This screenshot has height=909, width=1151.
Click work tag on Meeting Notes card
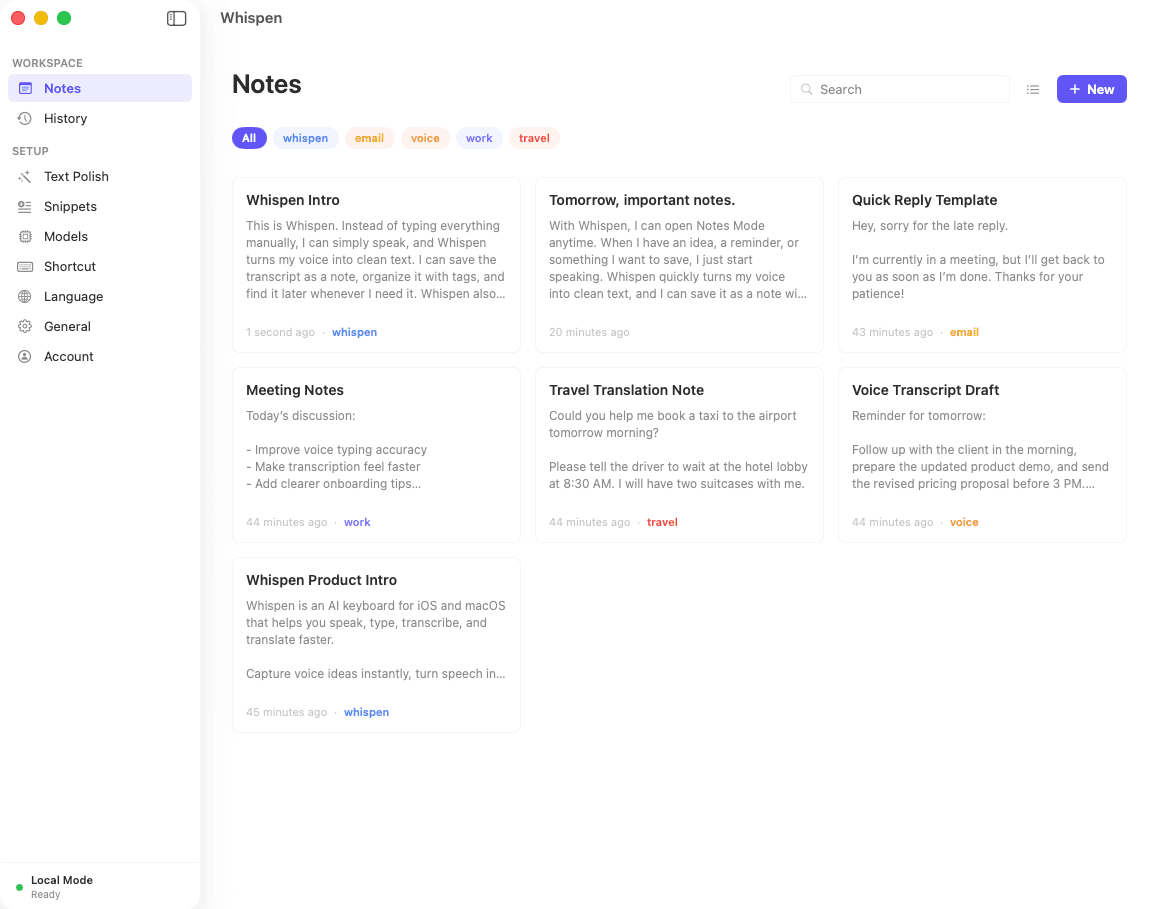(357, 522)
